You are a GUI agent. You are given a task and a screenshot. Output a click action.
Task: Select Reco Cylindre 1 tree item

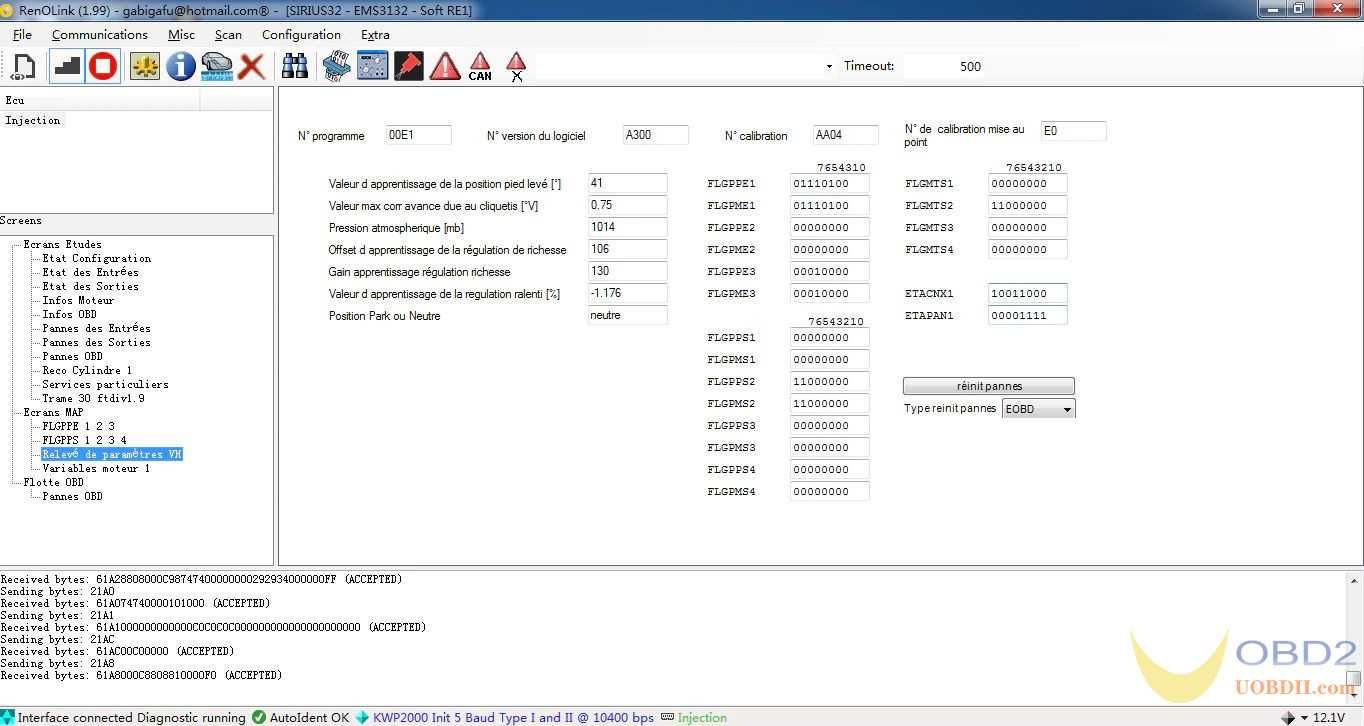(87, 370)
